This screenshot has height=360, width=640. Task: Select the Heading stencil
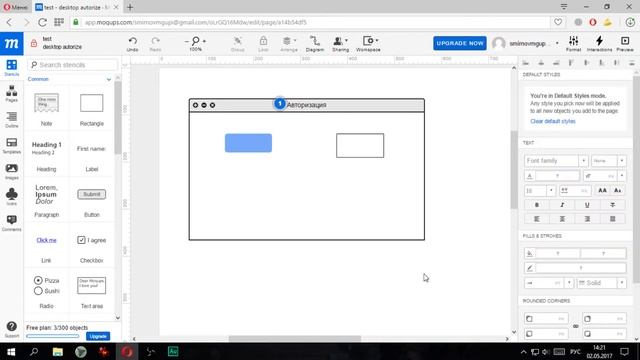pos(47,156)
